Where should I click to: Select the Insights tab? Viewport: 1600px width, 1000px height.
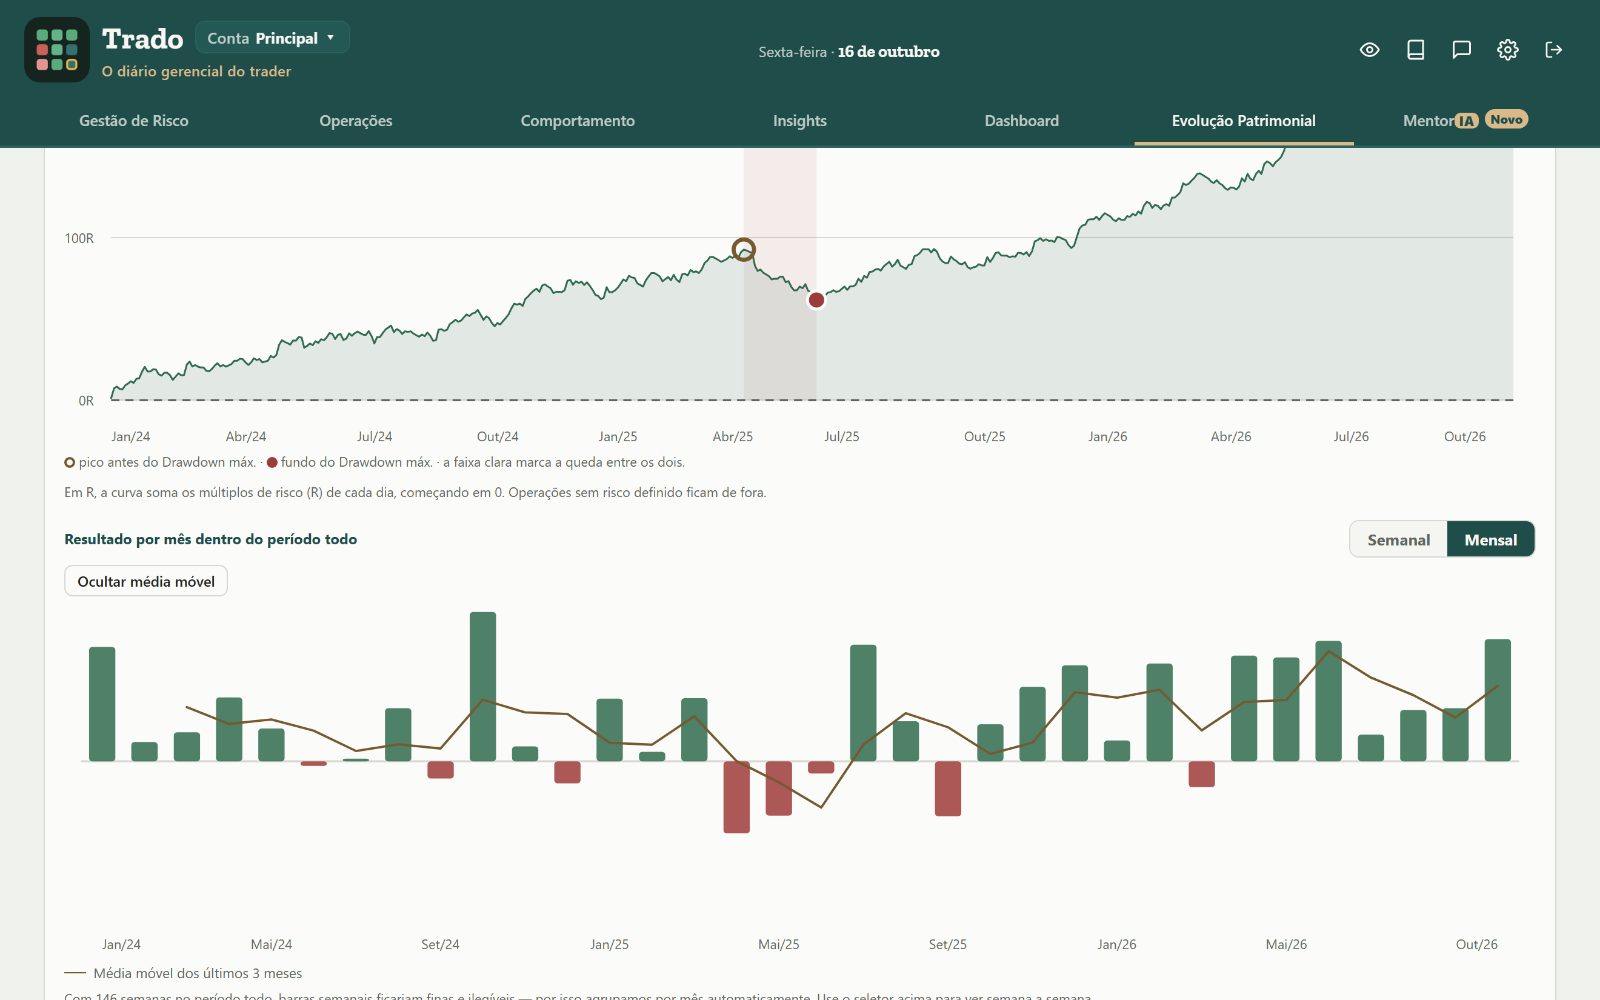click(800, 121)
